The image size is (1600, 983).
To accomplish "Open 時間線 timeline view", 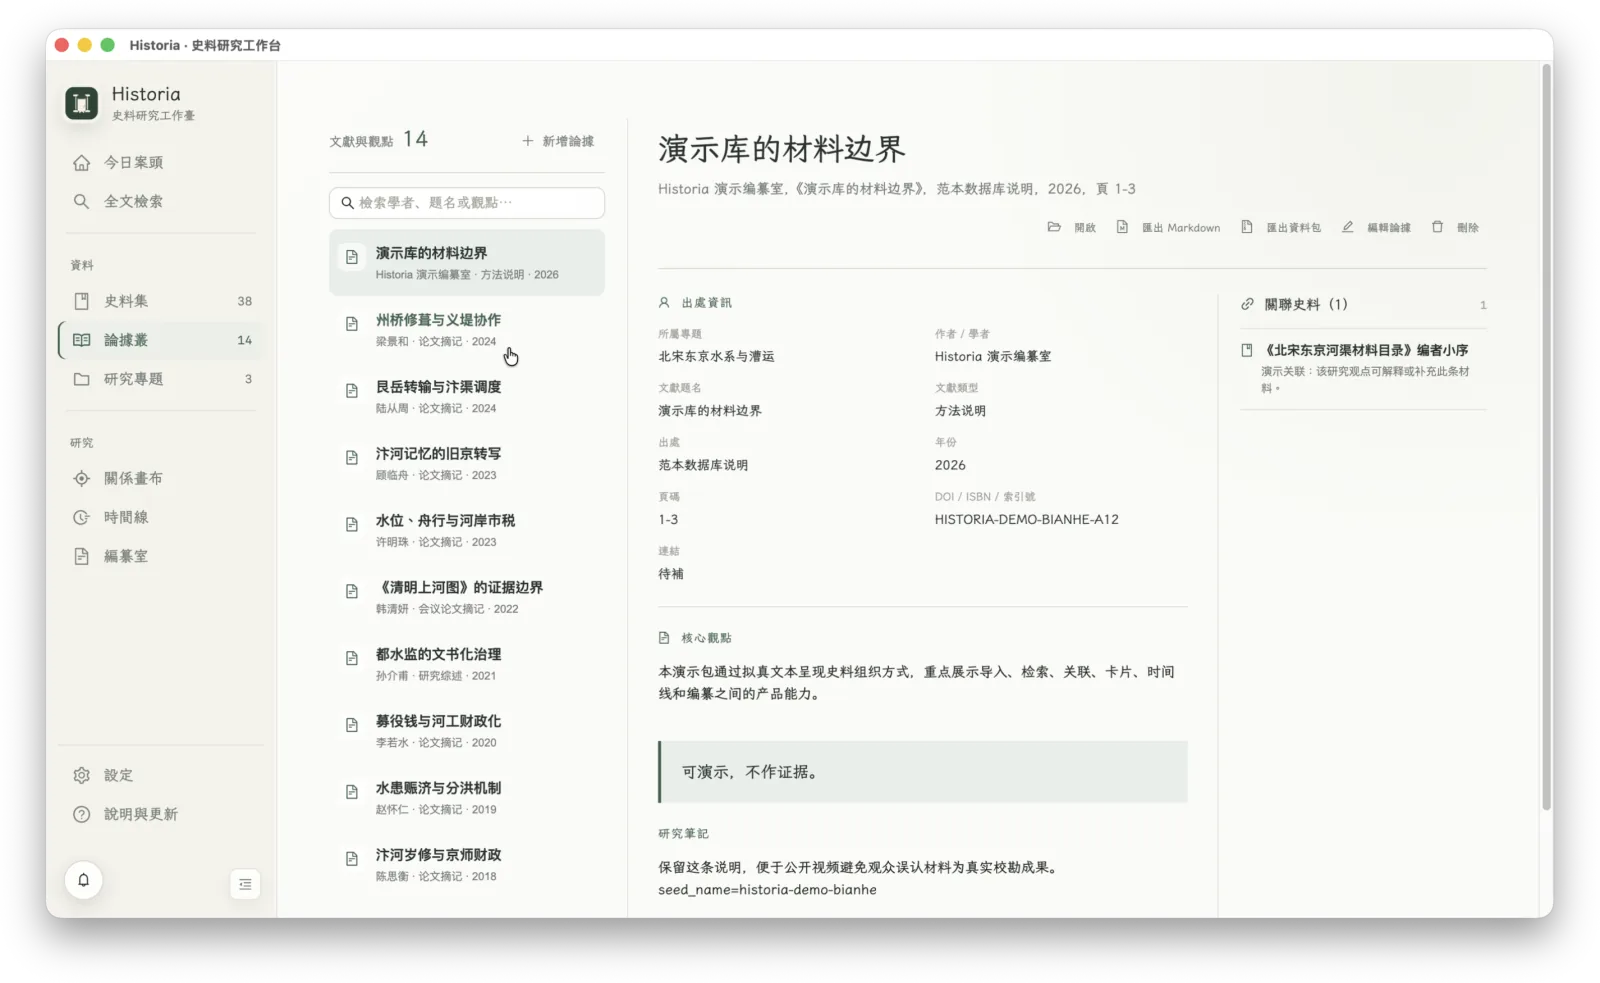I will (160, 517).
